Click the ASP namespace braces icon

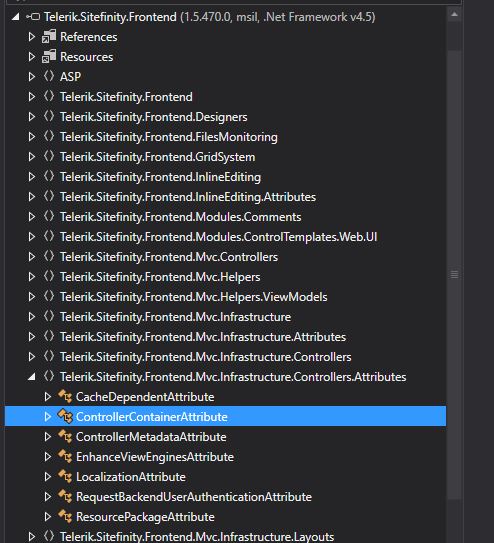[49, 76]
